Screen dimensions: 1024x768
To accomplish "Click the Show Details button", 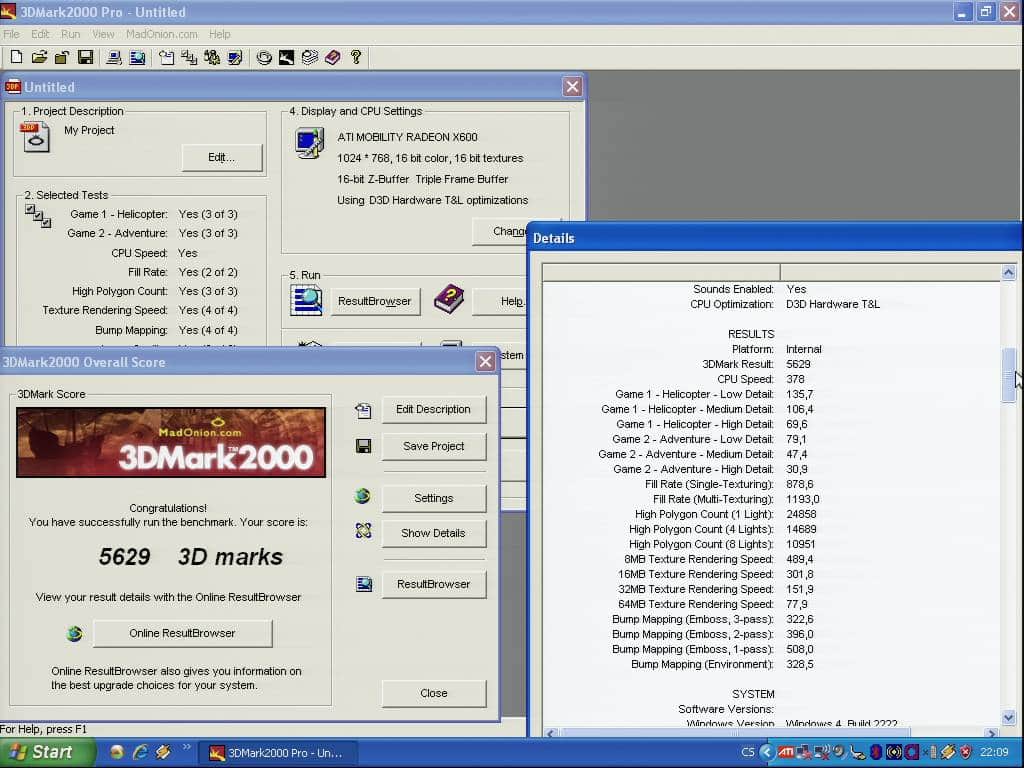I will tap(434, 534).
